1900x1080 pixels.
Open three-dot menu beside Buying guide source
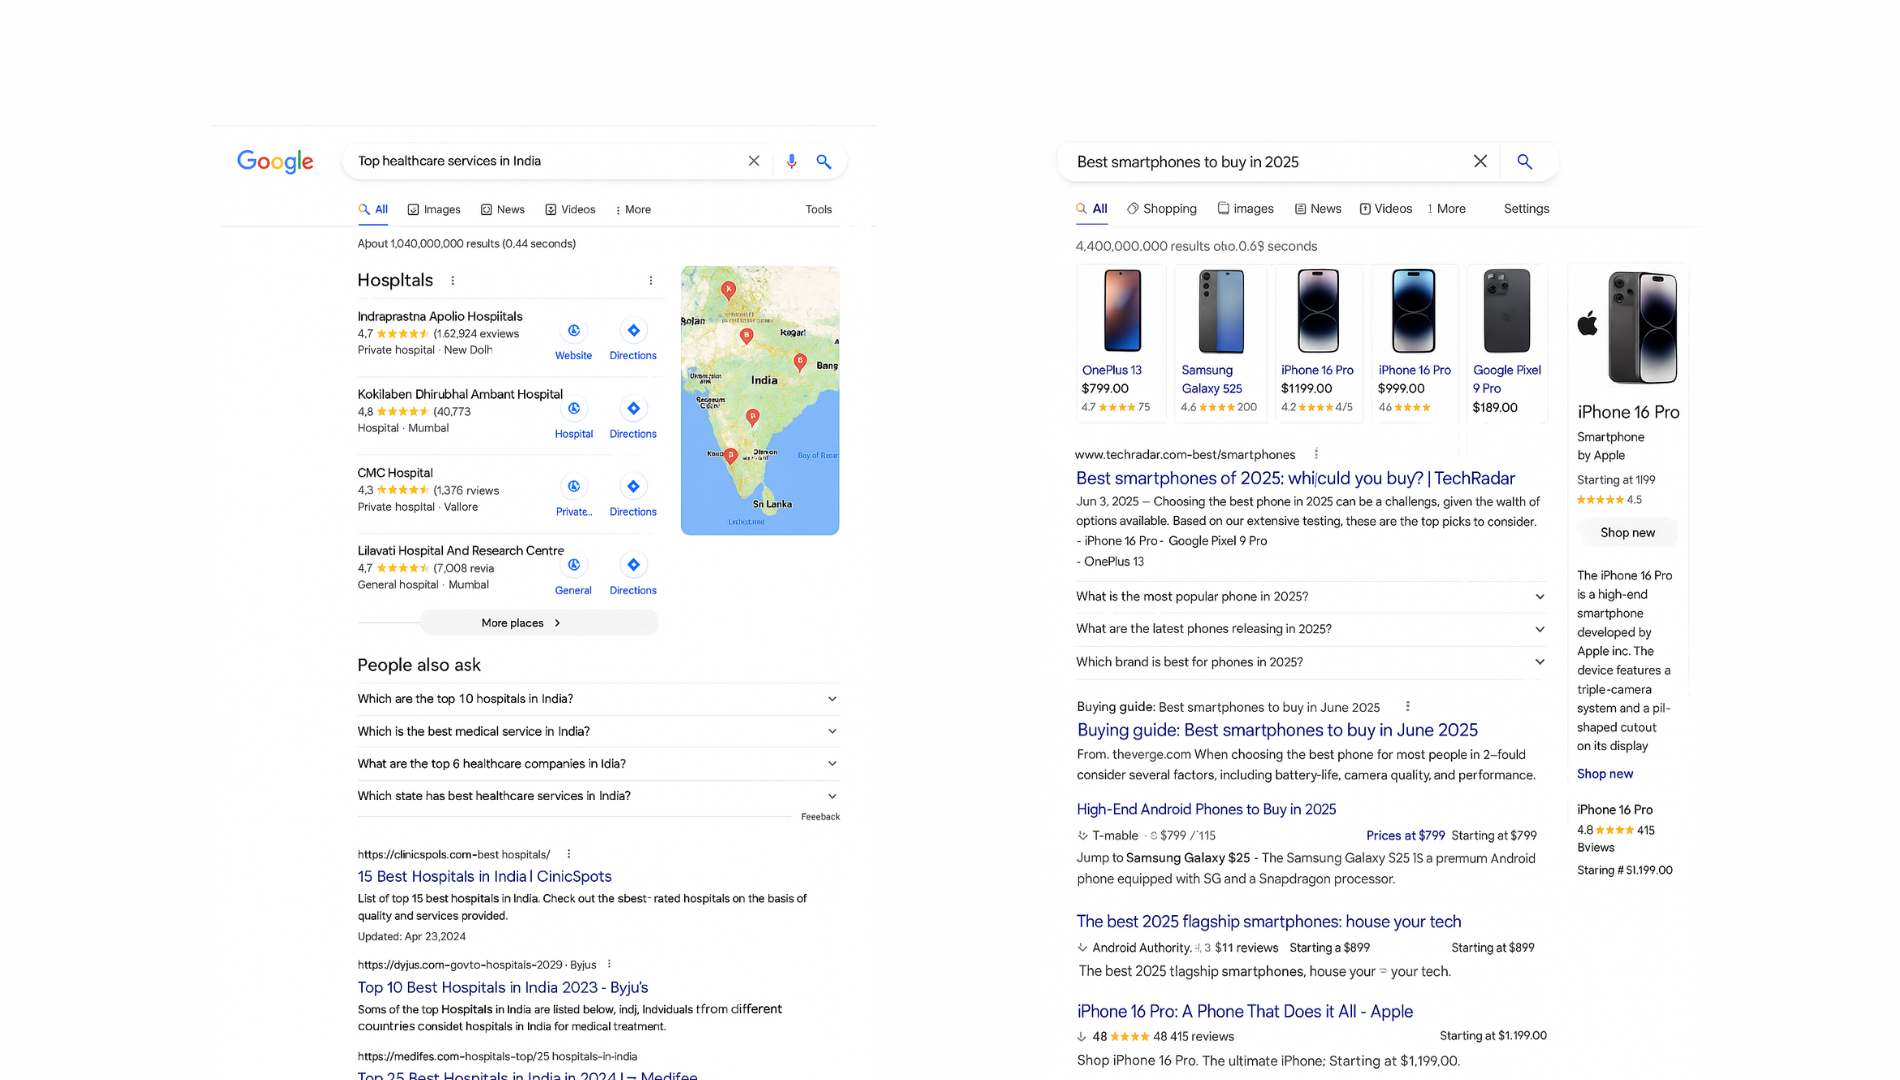tap(1407, 706)
